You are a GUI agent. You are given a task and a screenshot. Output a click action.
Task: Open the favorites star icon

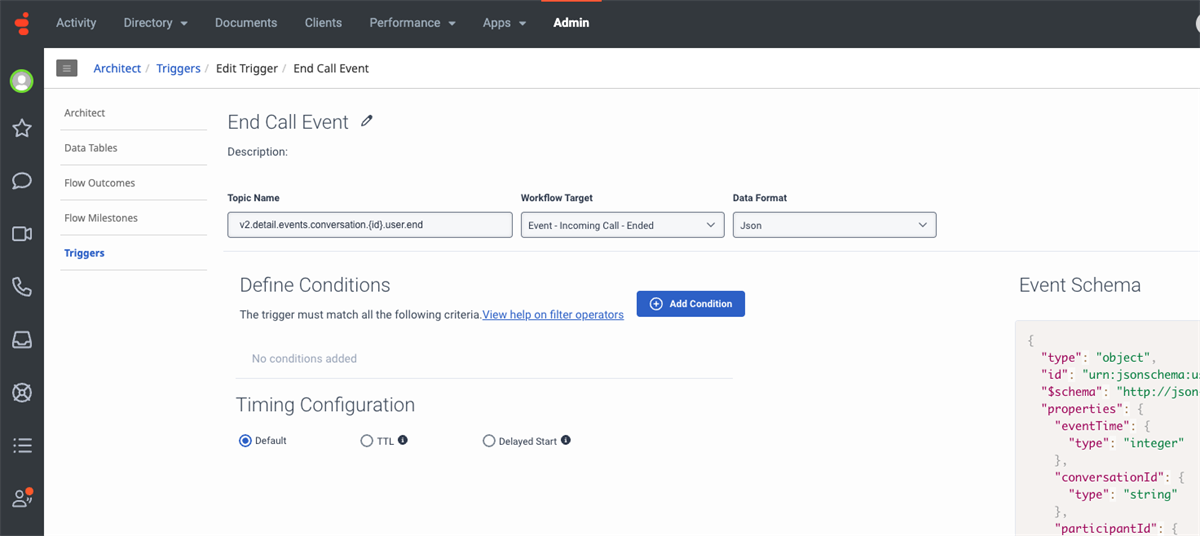coord(22,128)
